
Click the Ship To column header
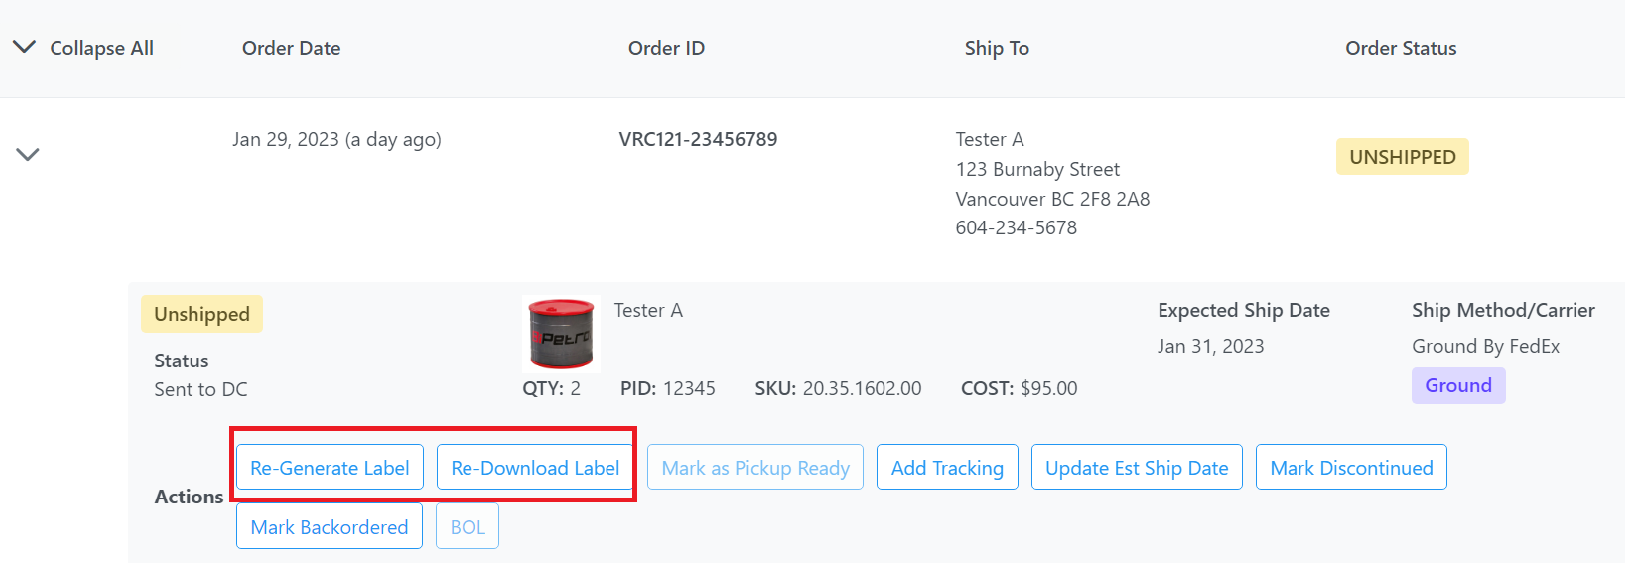click(997, 48)
